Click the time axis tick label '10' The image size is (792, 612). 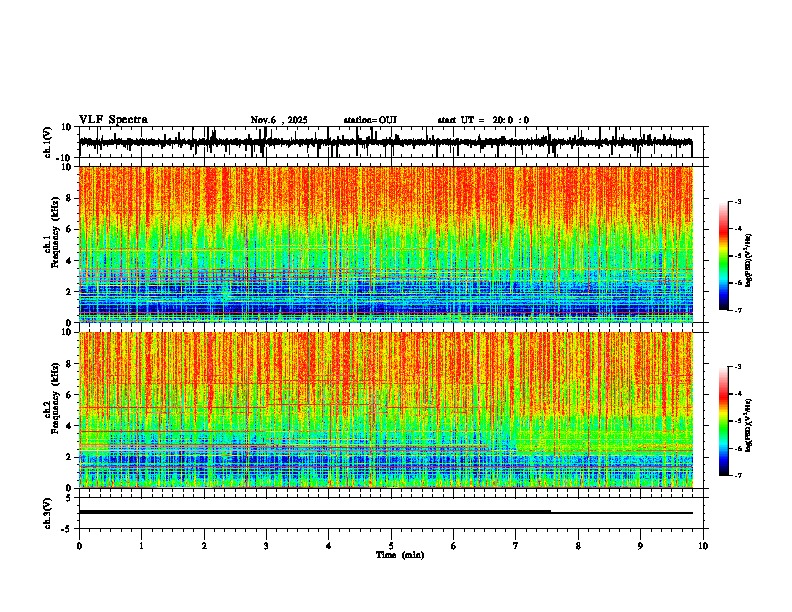[703, 546]
